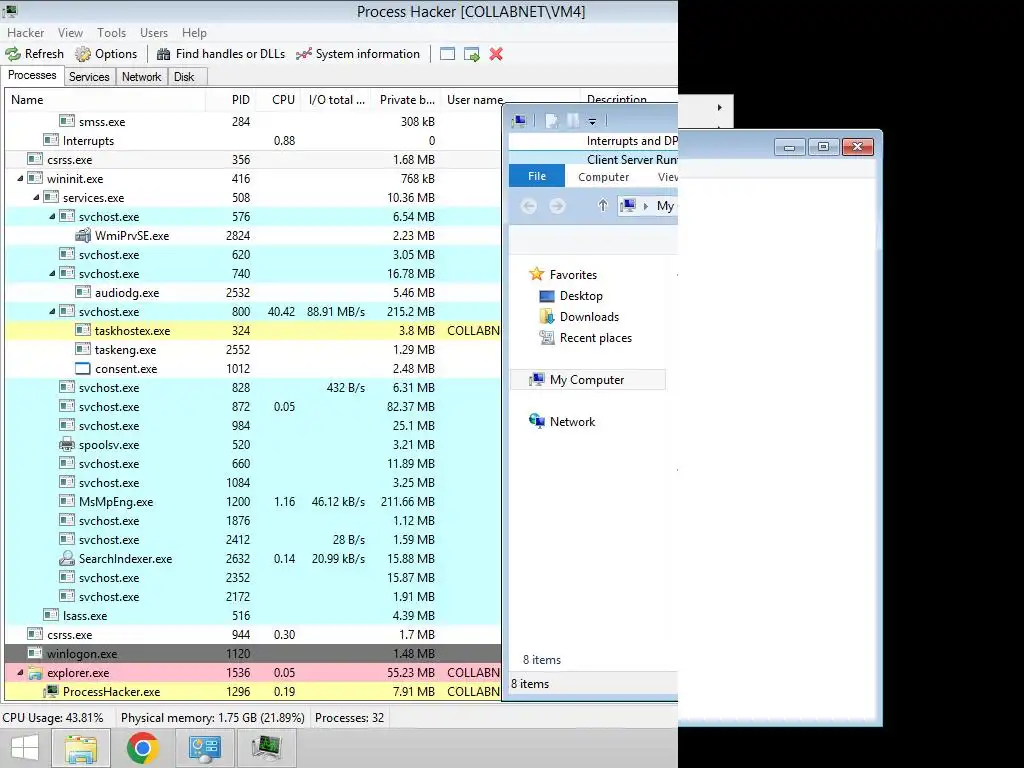Click Explorer Forward navigation arrow
The image size is (1024, 768).
coord(557,206)
